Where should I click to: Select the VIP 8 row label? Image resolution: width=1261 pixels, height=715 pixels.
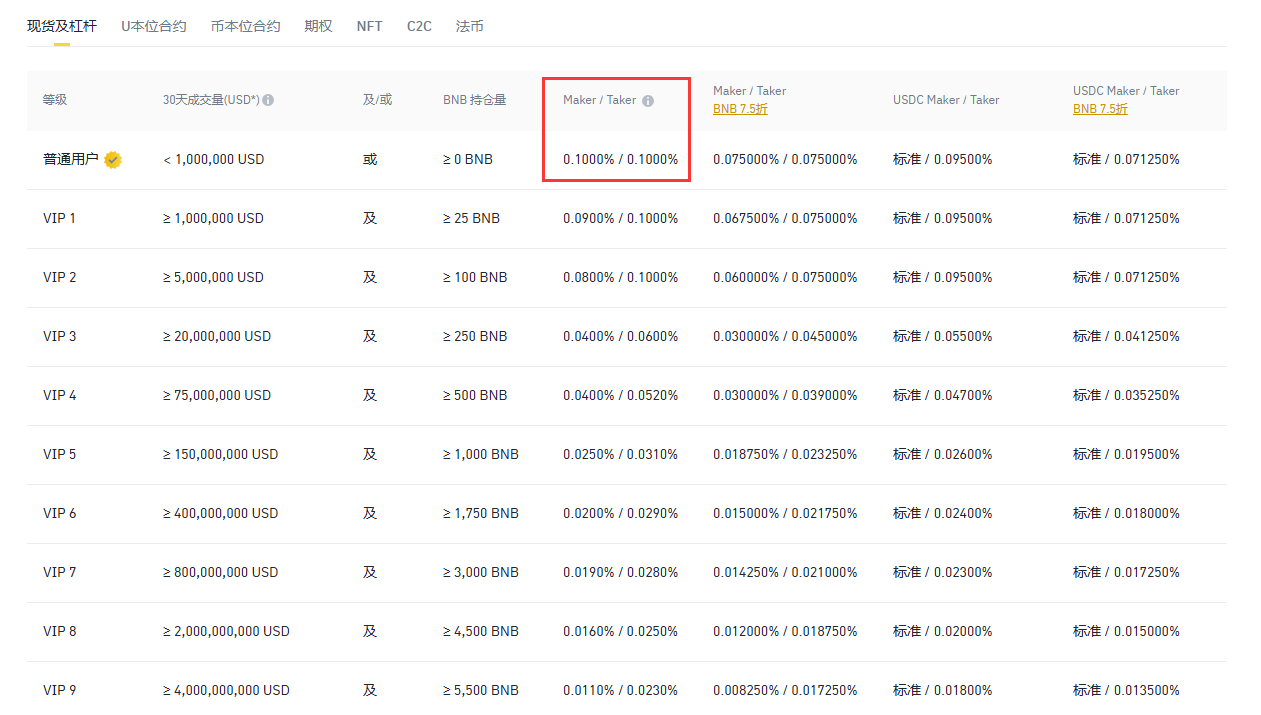[60, 631]
